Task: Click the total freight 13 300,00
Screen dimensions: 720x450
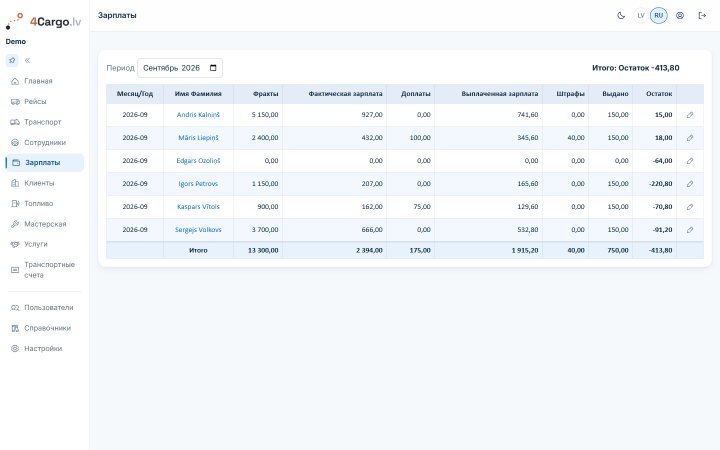Action: (263, 250)
